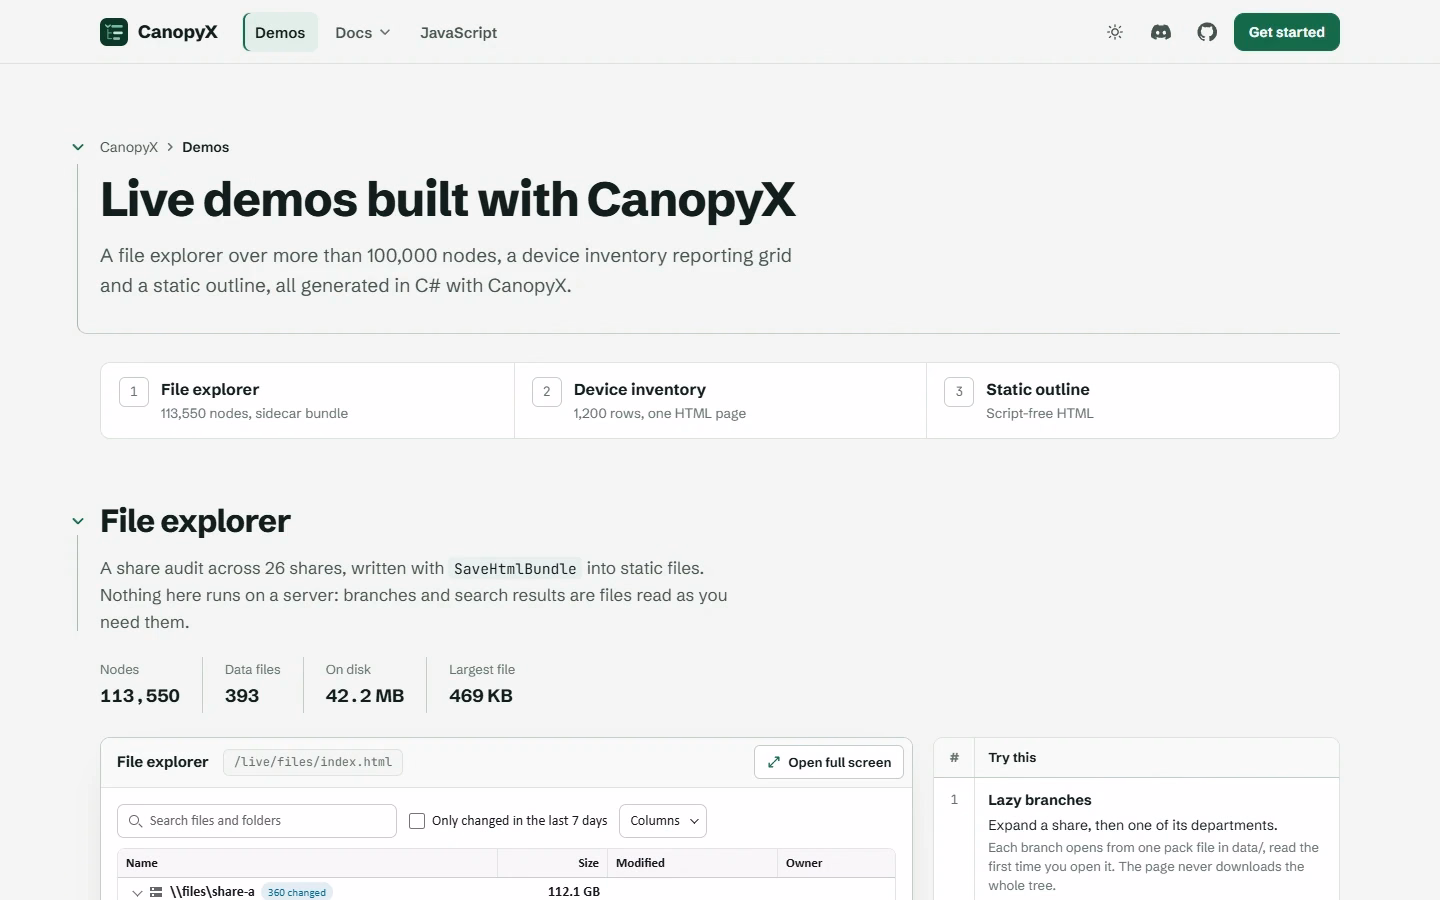This screenshot has height=900, width=1440.
Task: Click the Modified column header
Action: click(x=692, y=863)
